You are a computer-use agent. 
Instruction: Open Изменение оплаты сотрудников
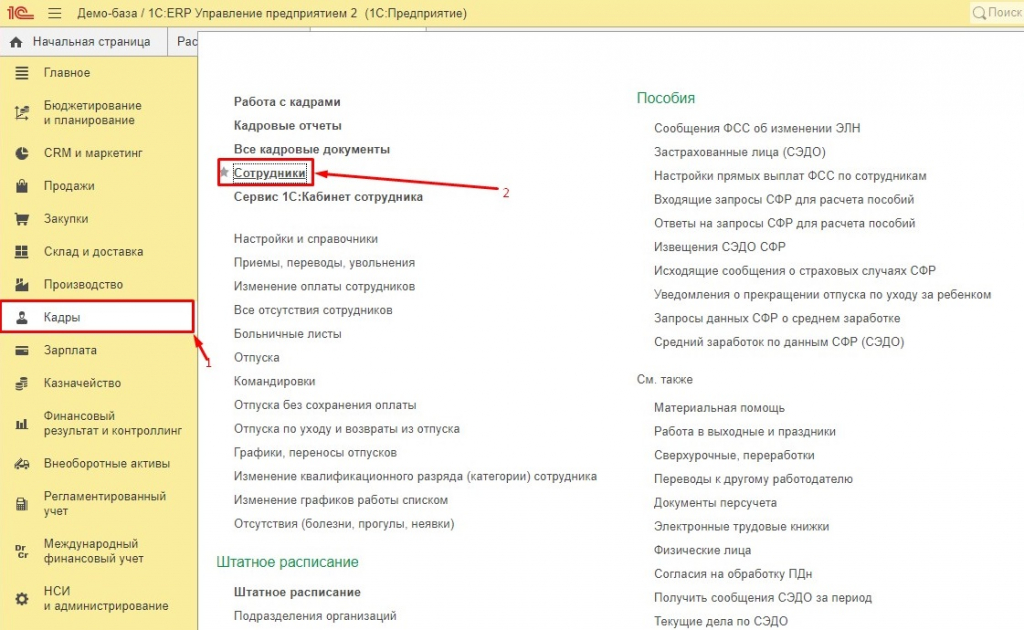(x=324, y=287)
